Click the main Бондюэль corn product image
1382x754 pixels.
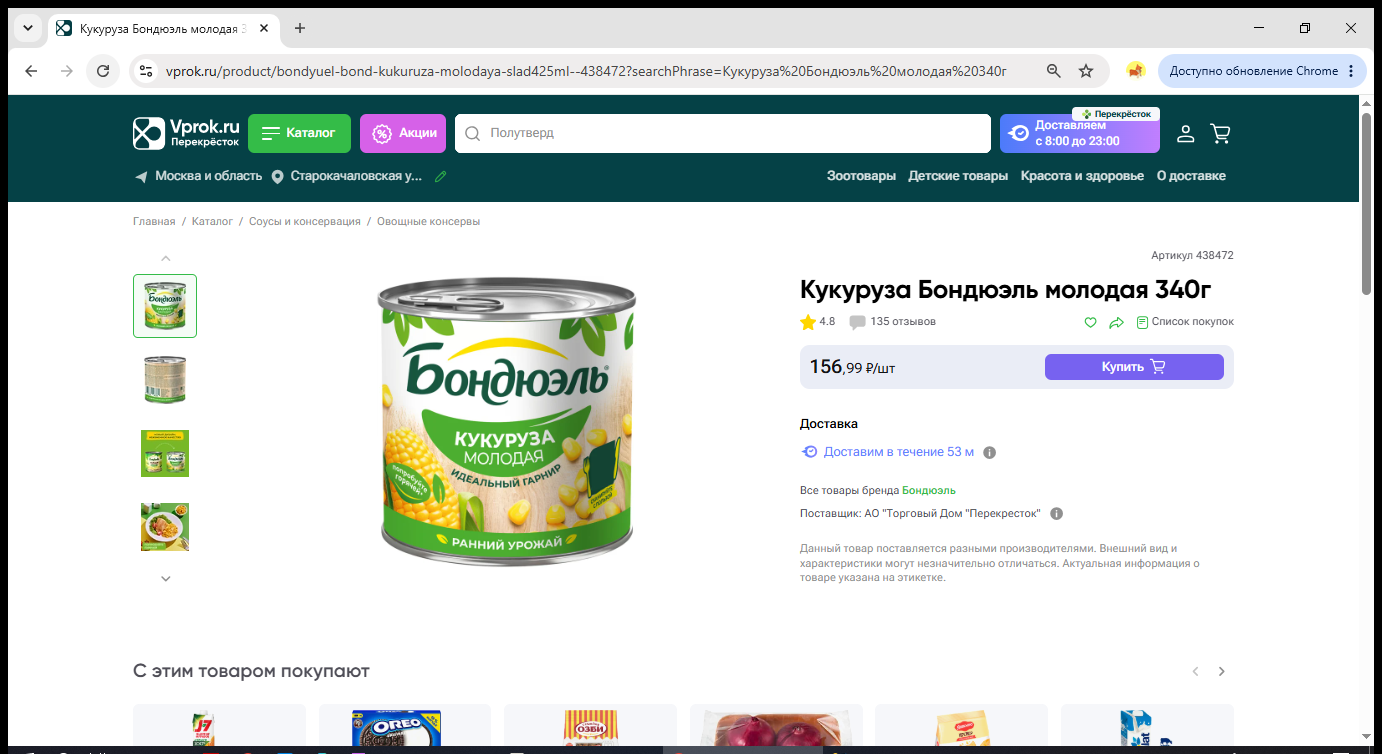(x=506, y=420)
